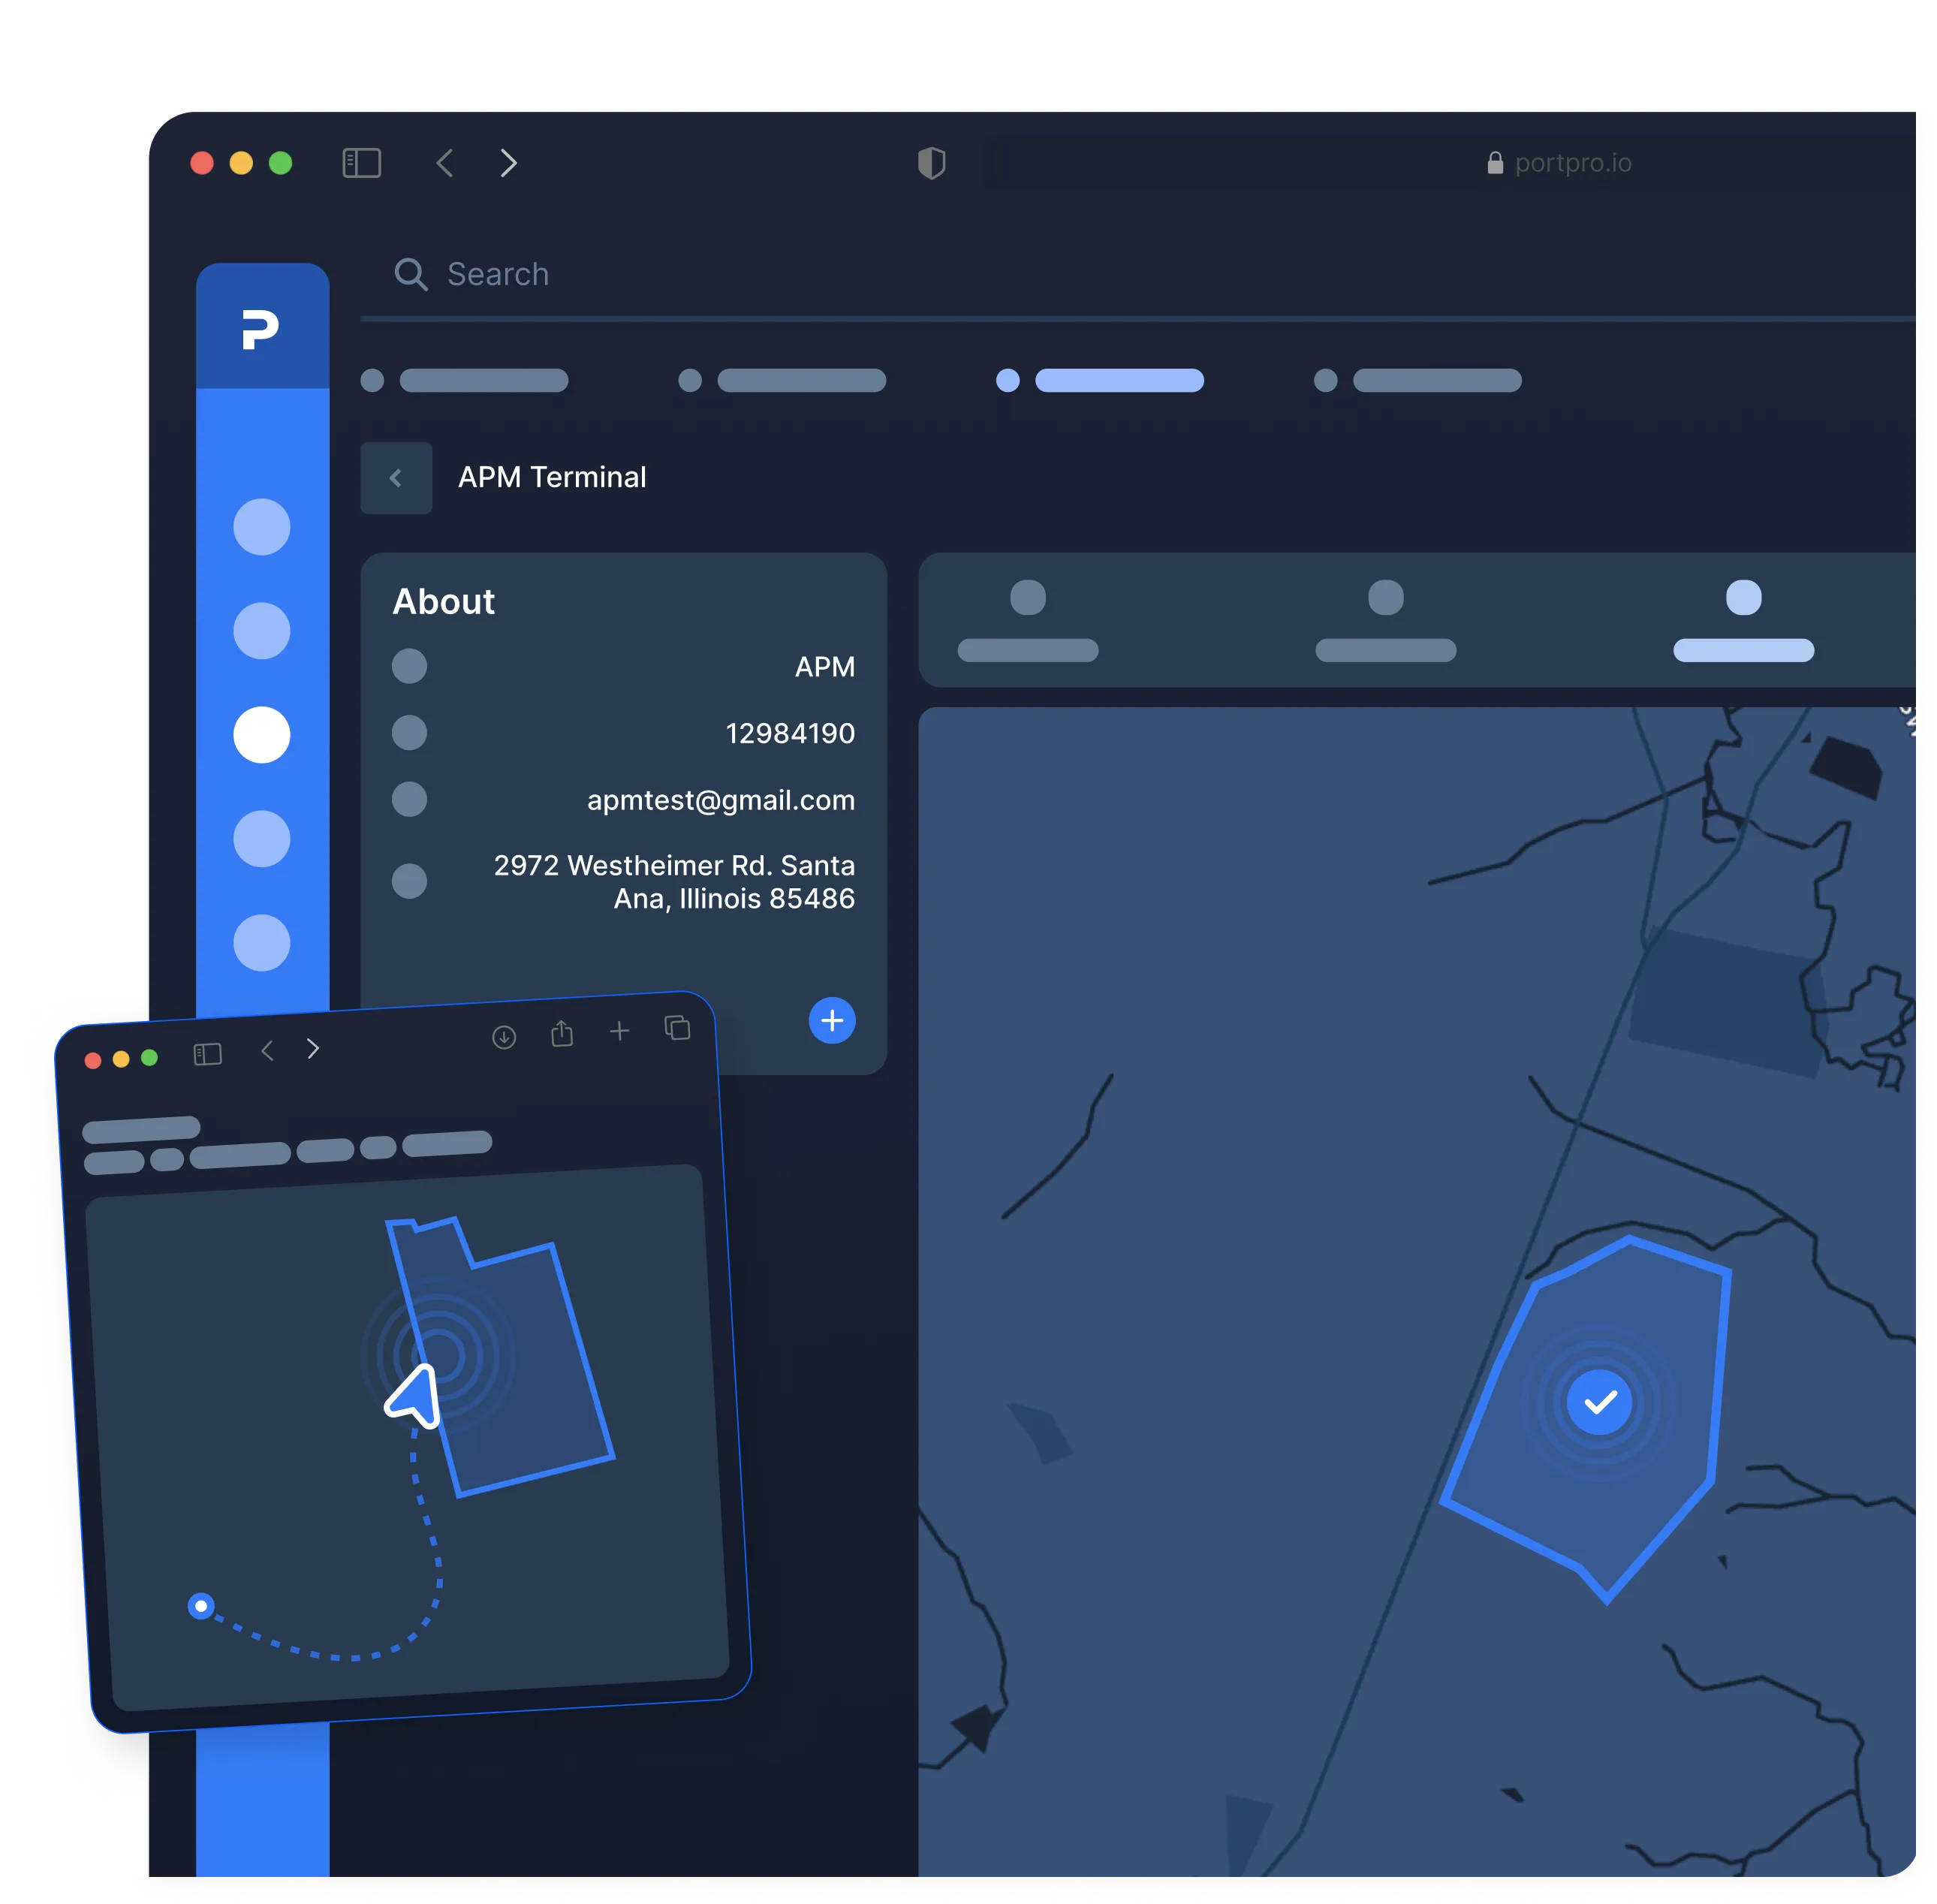Viewport: 1937px width, 1904px height.
Task: Click the route start dot in small map
Action: coord(201,1606)
